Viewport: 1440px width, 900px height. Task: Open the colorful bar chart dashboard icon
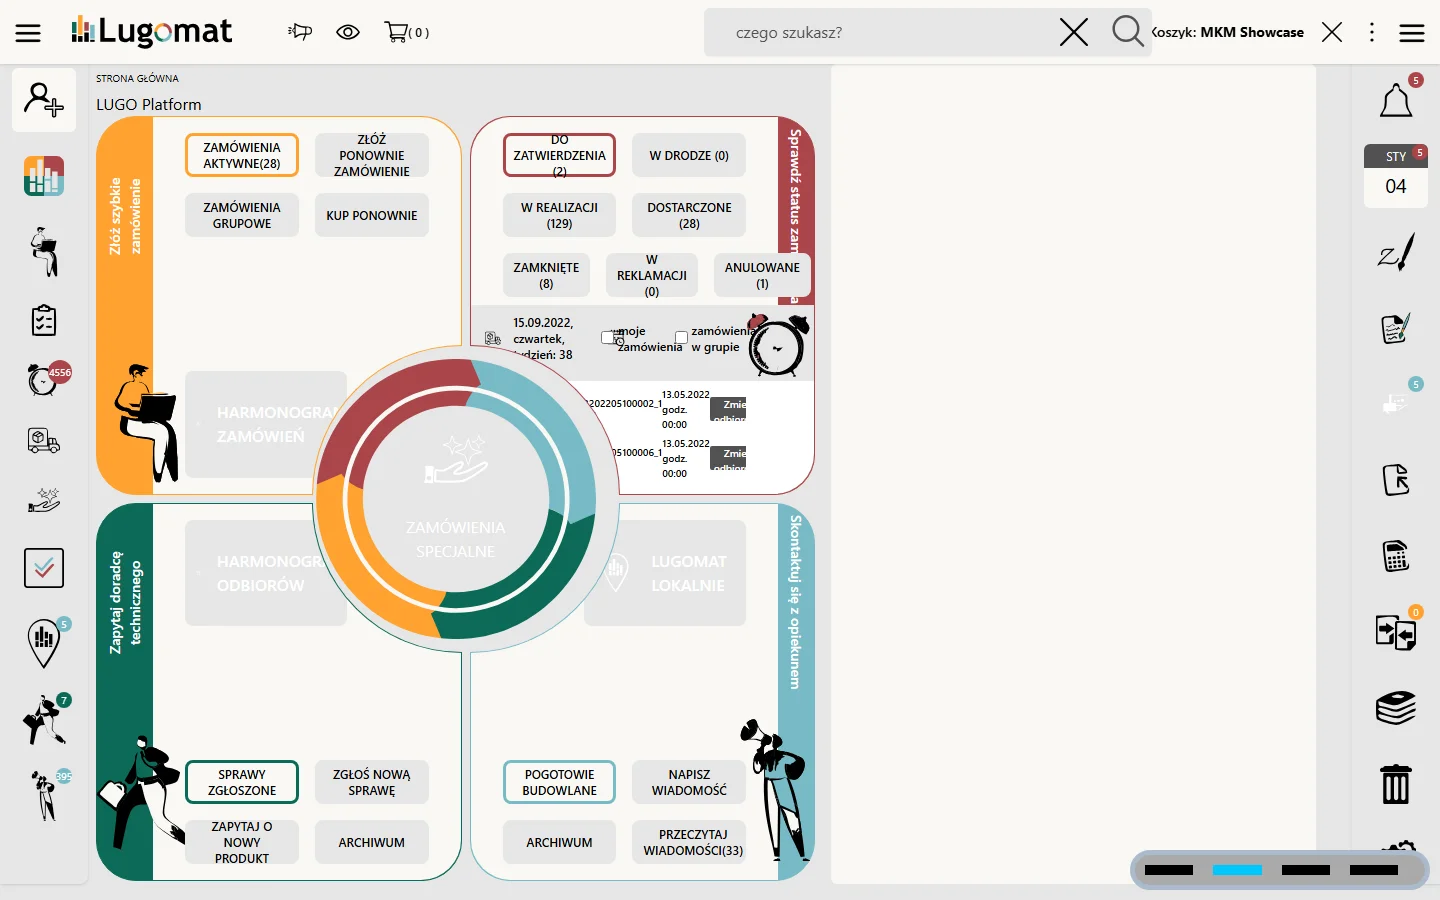(x=44, y=176)
